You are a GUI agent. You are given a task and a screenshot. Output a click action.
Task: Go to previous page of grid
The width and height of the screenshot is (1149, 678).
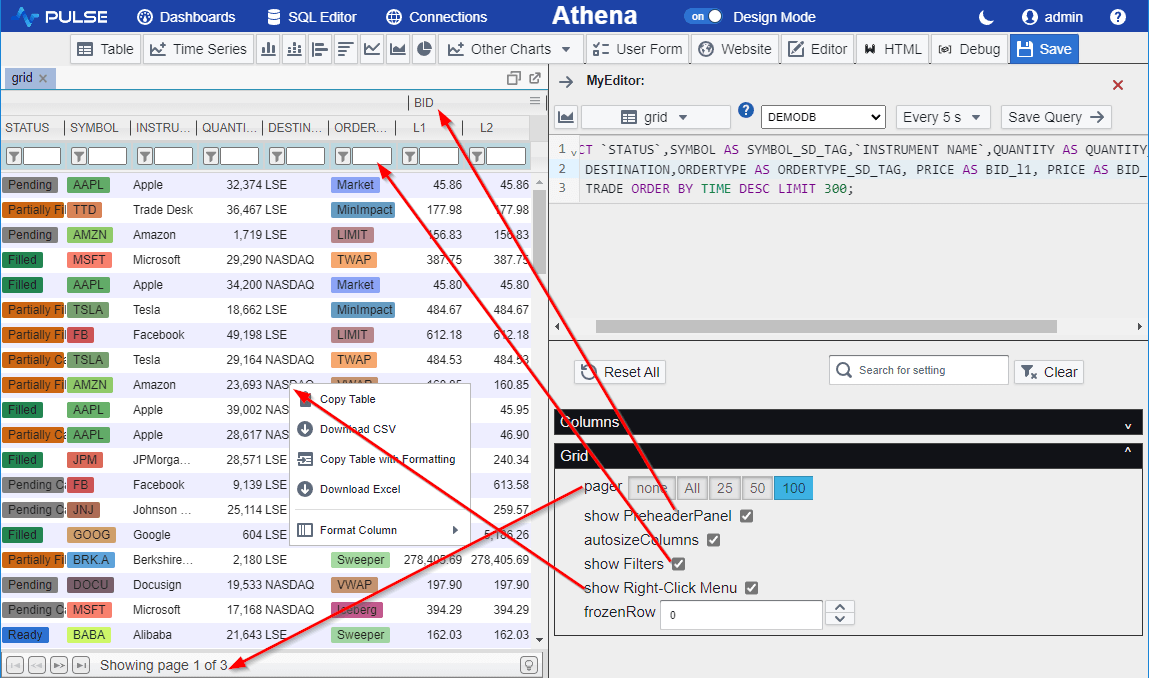[x=37, y=665]
